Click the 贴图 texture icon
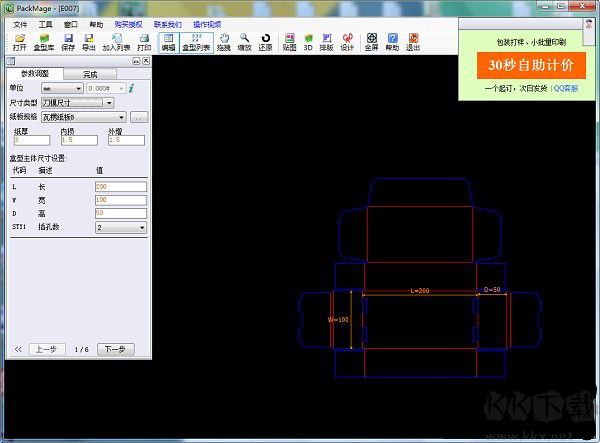 point(289,41)
